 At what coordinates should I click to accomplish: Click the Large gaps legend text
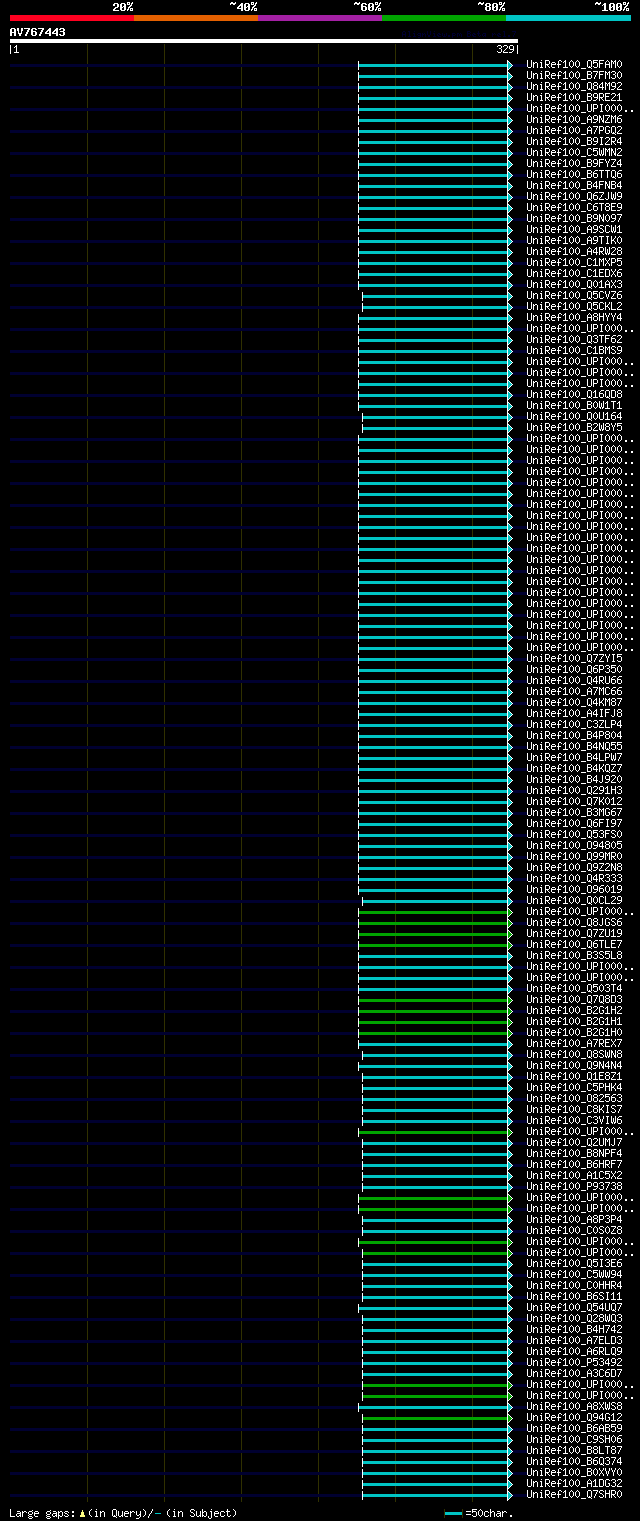123,1513
